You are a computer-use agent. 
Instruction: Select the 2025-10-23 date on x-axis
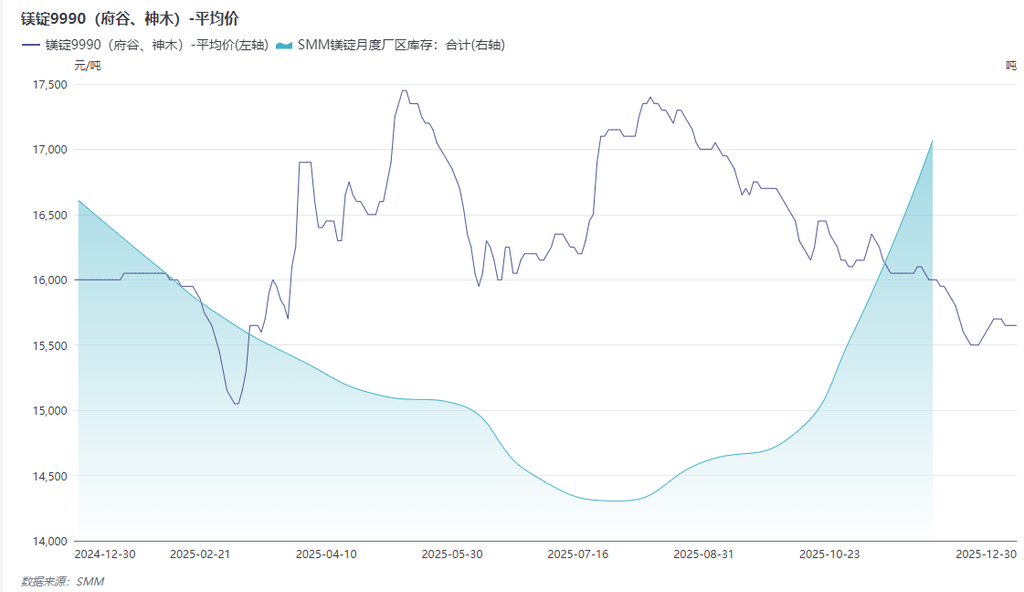(830, 553)
